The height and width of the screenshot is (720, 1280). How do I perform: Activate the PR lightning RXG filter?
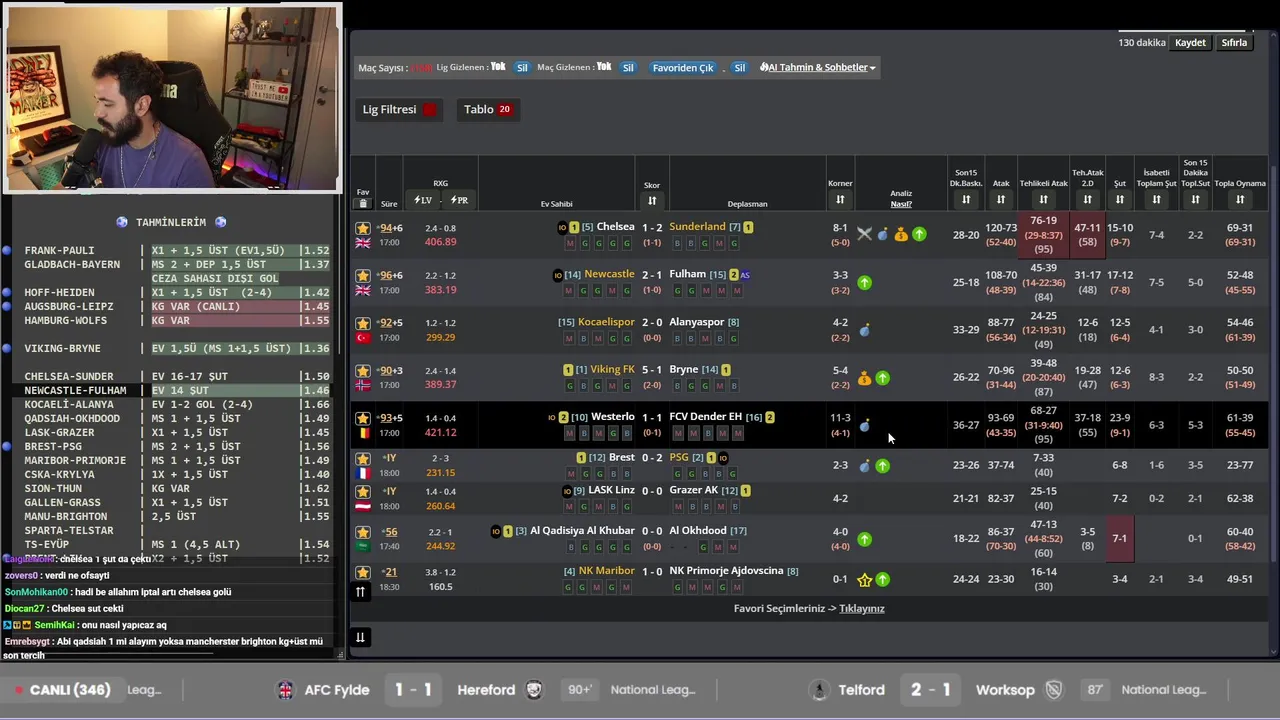(x=459, y=200)
